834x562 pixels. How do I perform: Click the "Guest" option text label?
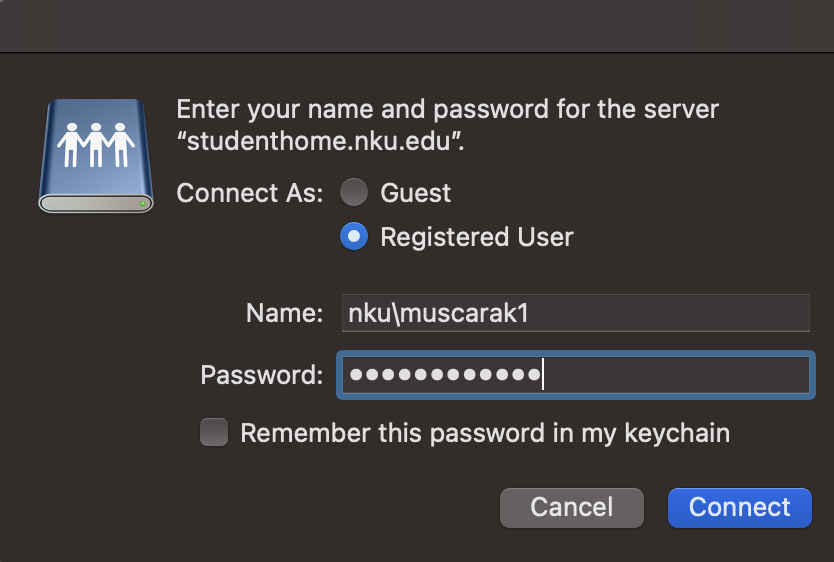pyautogui.click(x=416, y=193)
